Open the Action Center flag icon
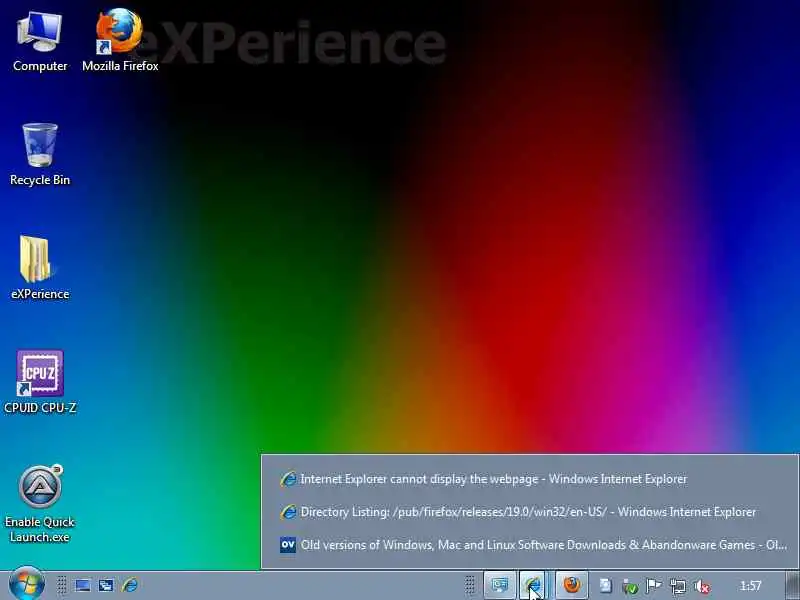This screenshot has width=800, height=600. click(654, 586)
